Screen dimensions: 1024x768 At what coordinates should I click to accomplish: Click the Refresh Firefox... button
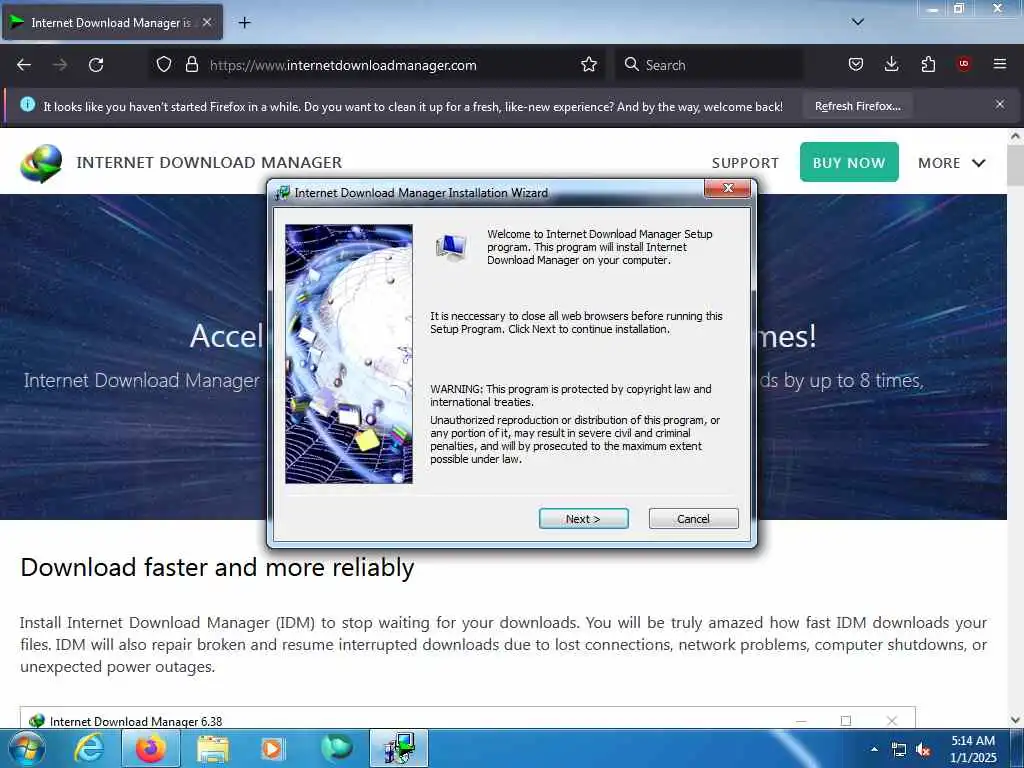pos(857,106)
